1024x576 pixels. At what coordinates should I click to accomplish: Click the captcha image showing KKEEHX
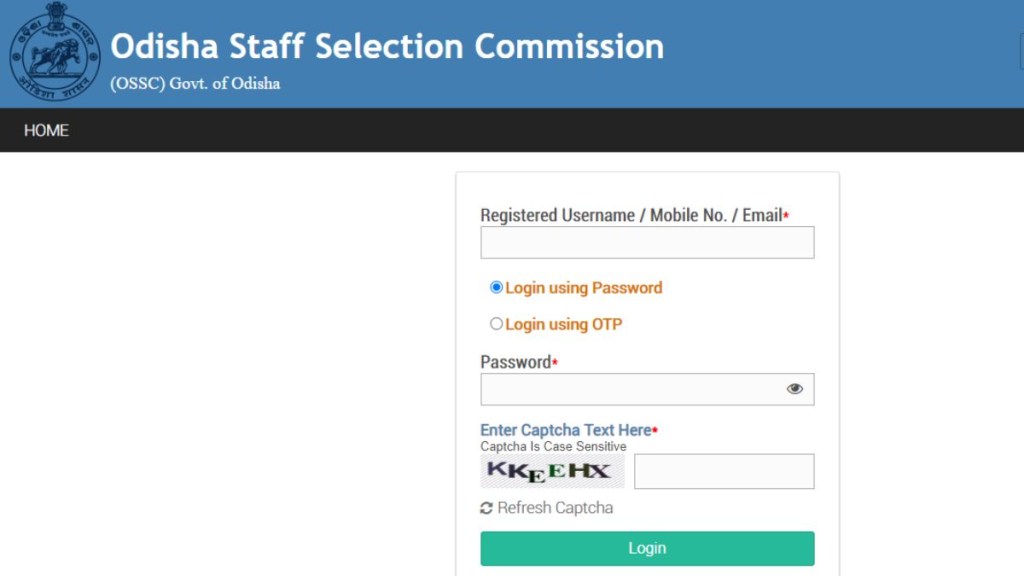[x=551, y=470]
